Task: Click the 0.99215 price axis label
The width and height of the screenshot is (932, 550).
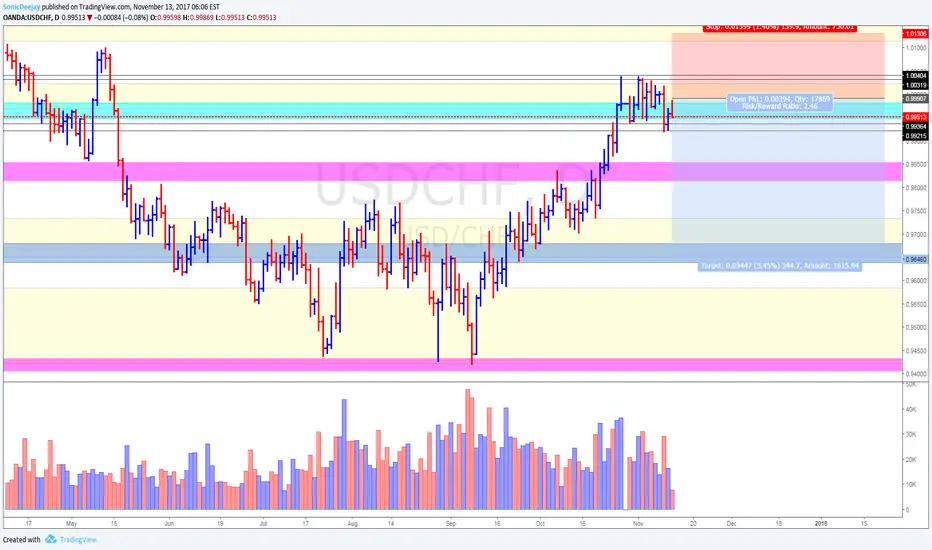Action: coord(916,136)
